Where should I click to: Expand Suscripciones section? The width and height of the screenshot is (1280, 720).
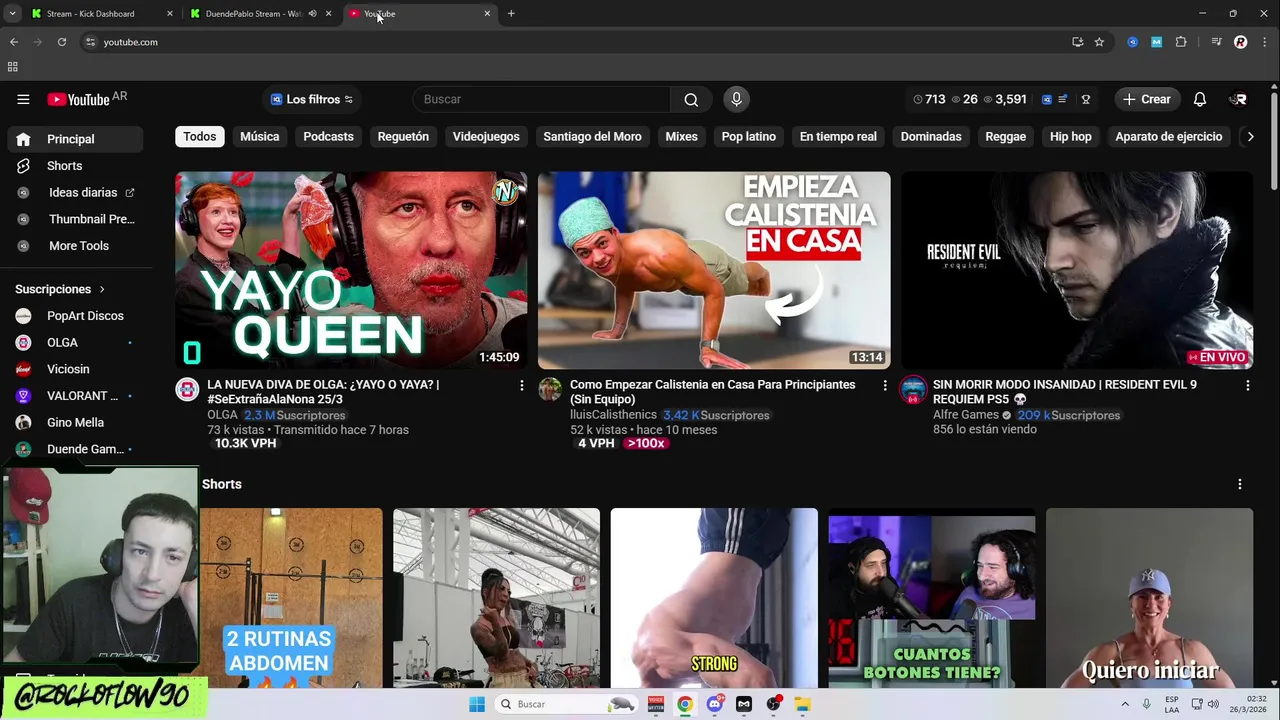[60, 289]
